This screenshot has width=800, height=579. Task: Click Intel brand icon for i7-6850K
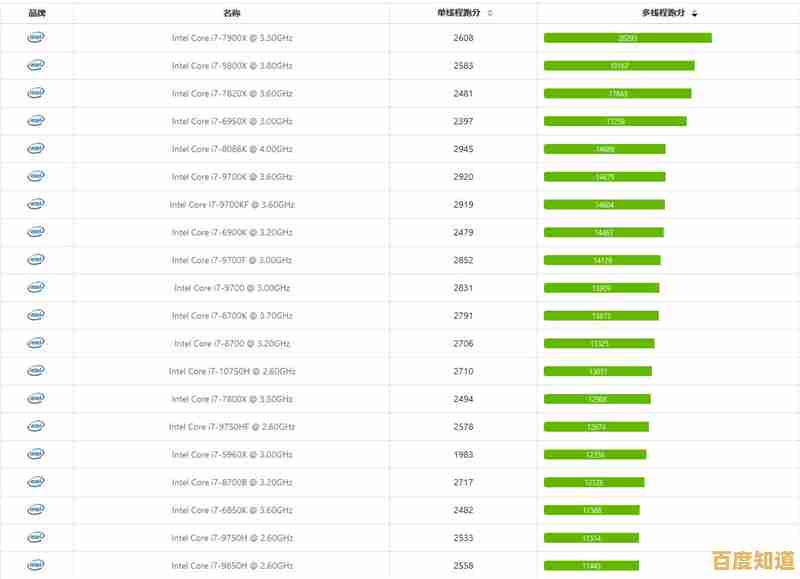(x=36, y=510)
